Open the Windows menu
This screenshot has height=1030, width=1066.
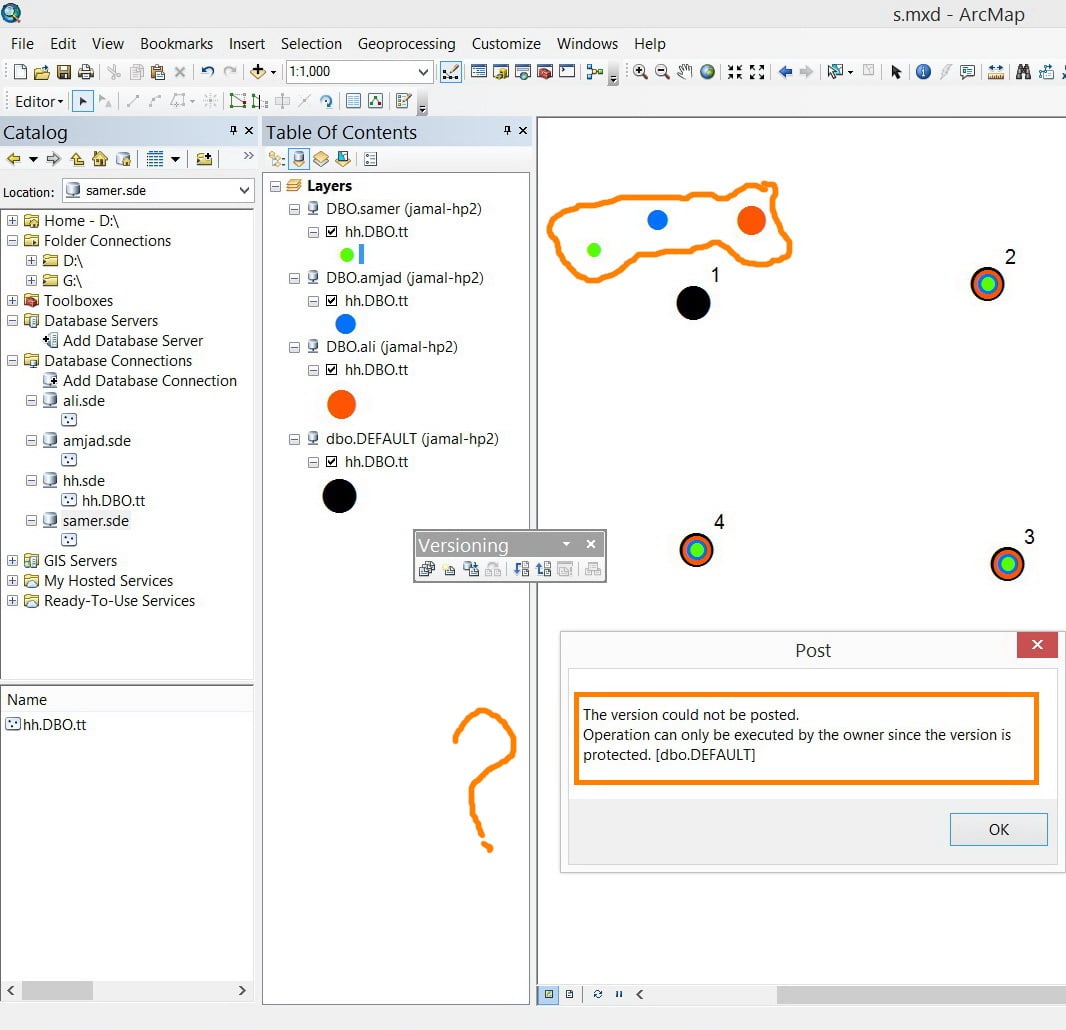[x=587, y=44]
